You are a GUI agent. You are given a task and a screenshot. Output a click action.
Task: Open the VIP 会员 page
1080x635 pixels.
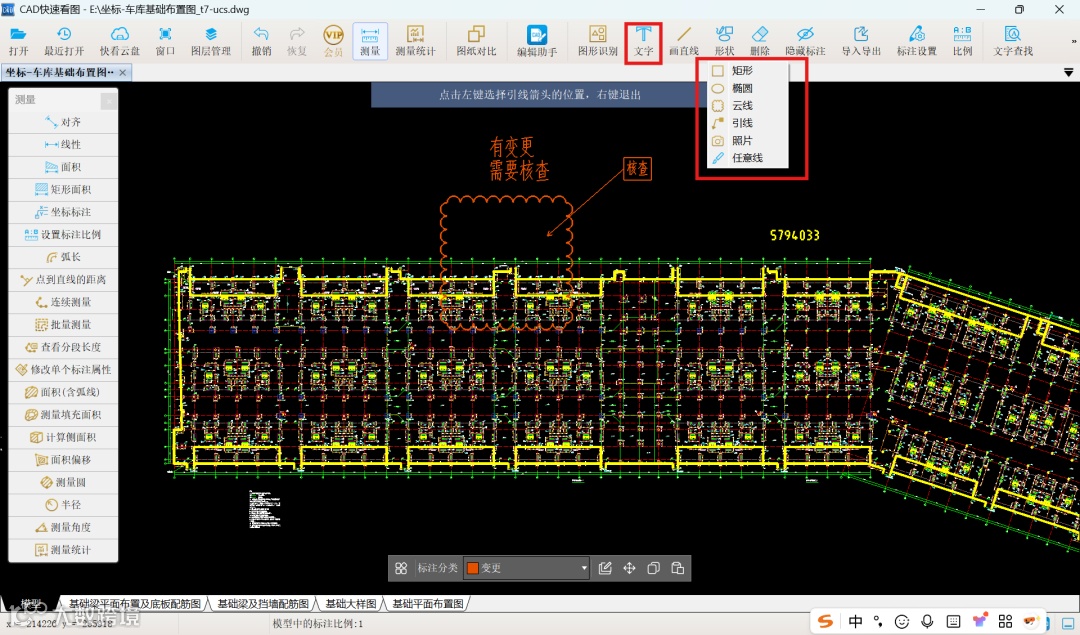pyautogui.click(x=333, y=41)
